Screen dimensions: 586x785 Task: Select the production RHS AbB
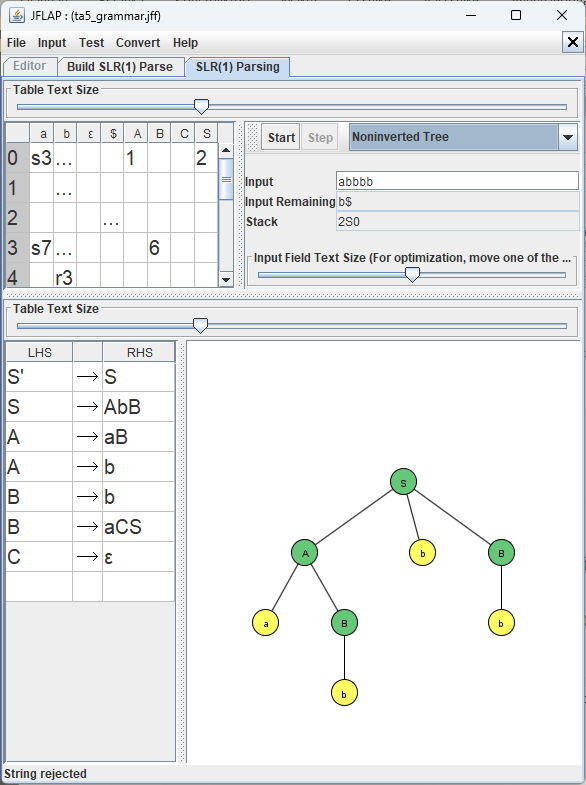tap(139, 407)
